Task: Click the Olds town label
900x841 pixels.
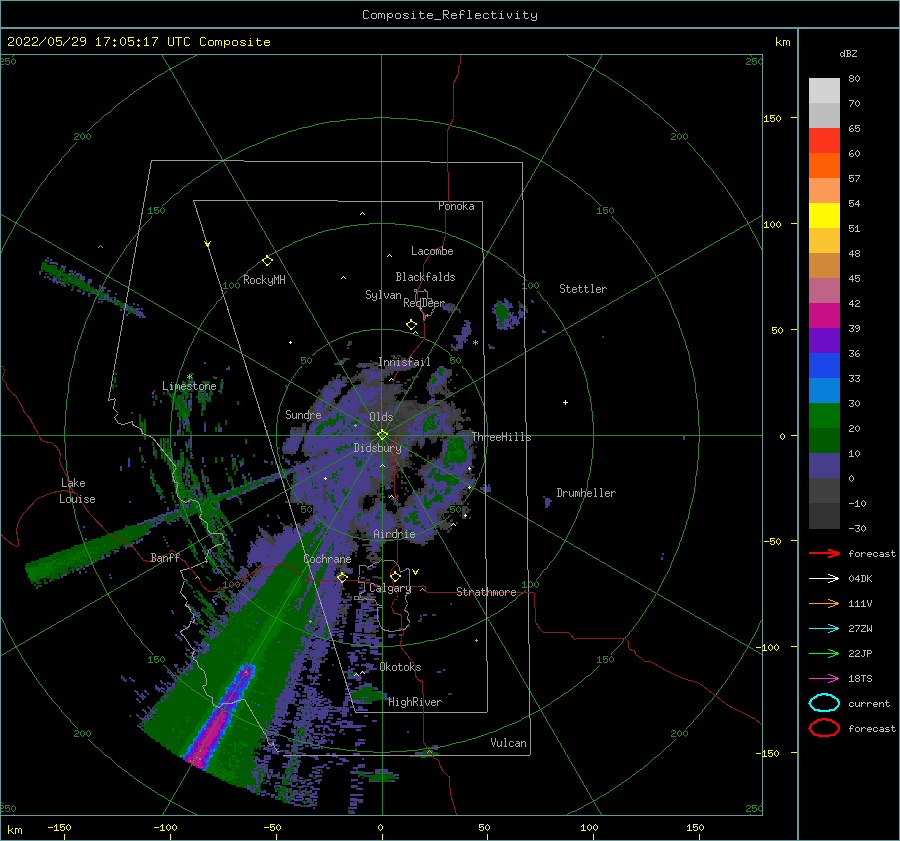Action: pos(381,417)
